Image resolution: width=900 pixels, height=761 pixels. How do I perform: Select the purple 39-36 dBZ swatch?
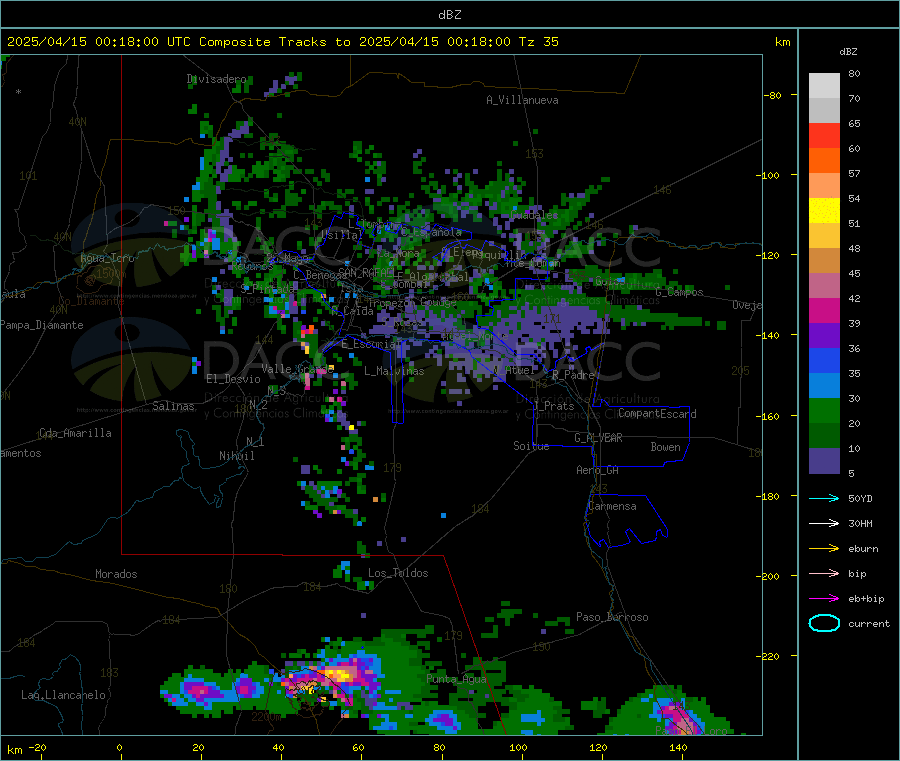(824, 336)
